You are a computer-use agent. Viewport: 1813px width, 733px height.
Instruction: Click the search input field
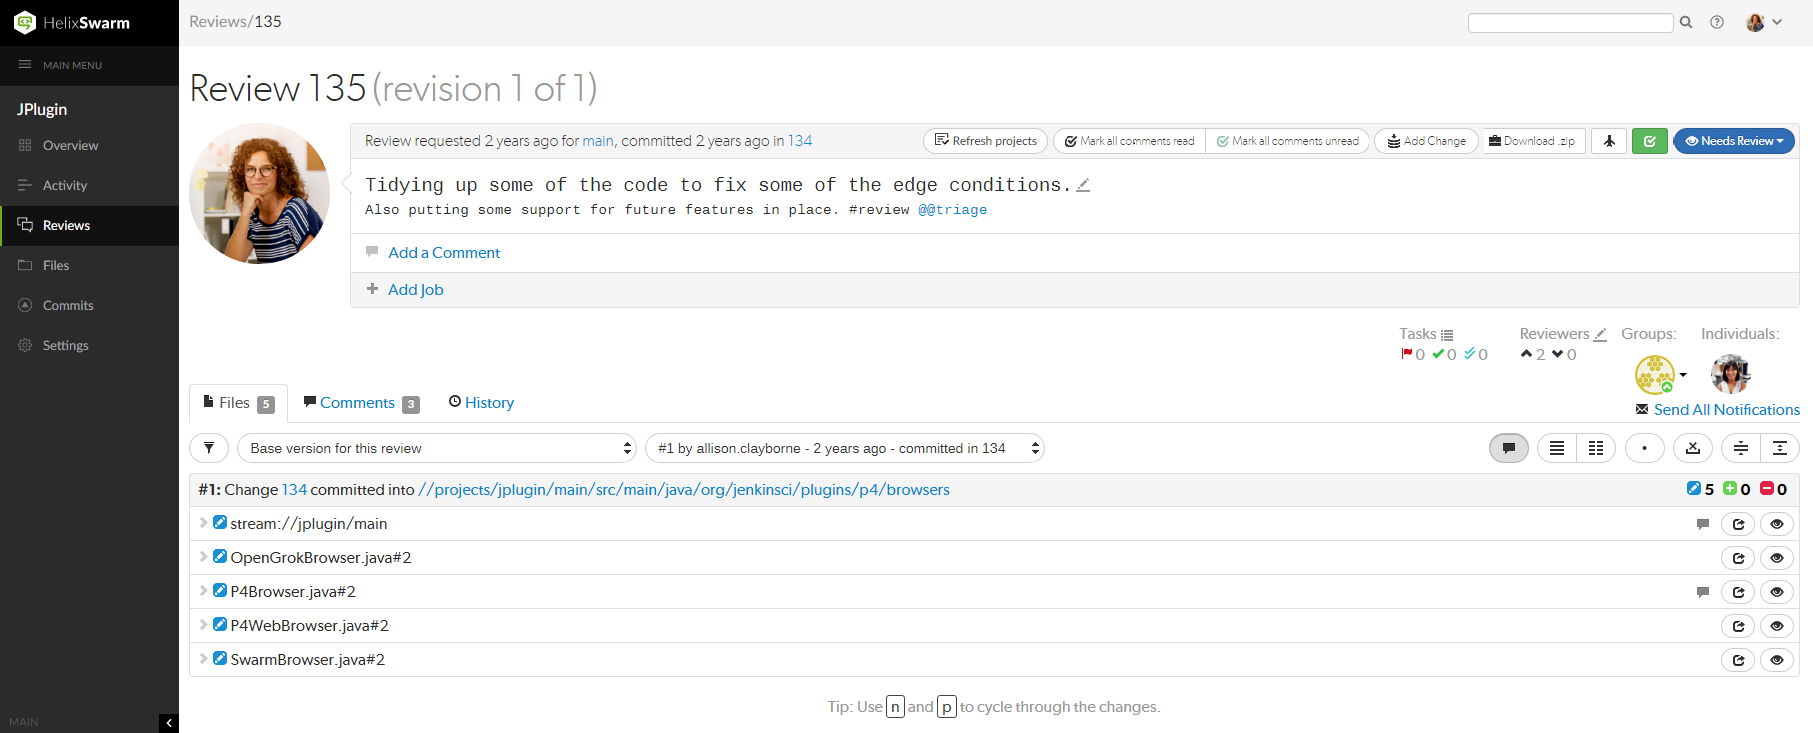(x=1570, y=22)
